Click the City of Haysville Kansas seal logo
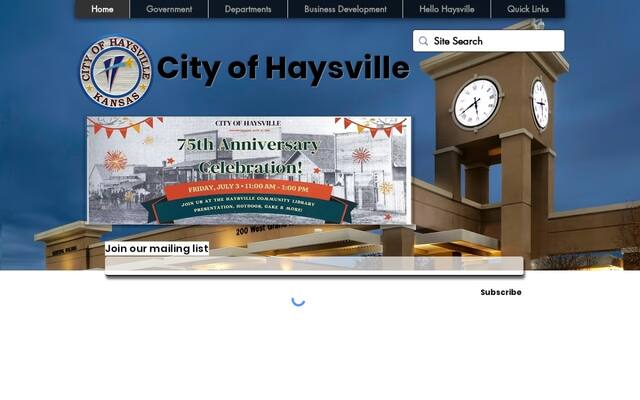640x400 pixels. (116, 72)
